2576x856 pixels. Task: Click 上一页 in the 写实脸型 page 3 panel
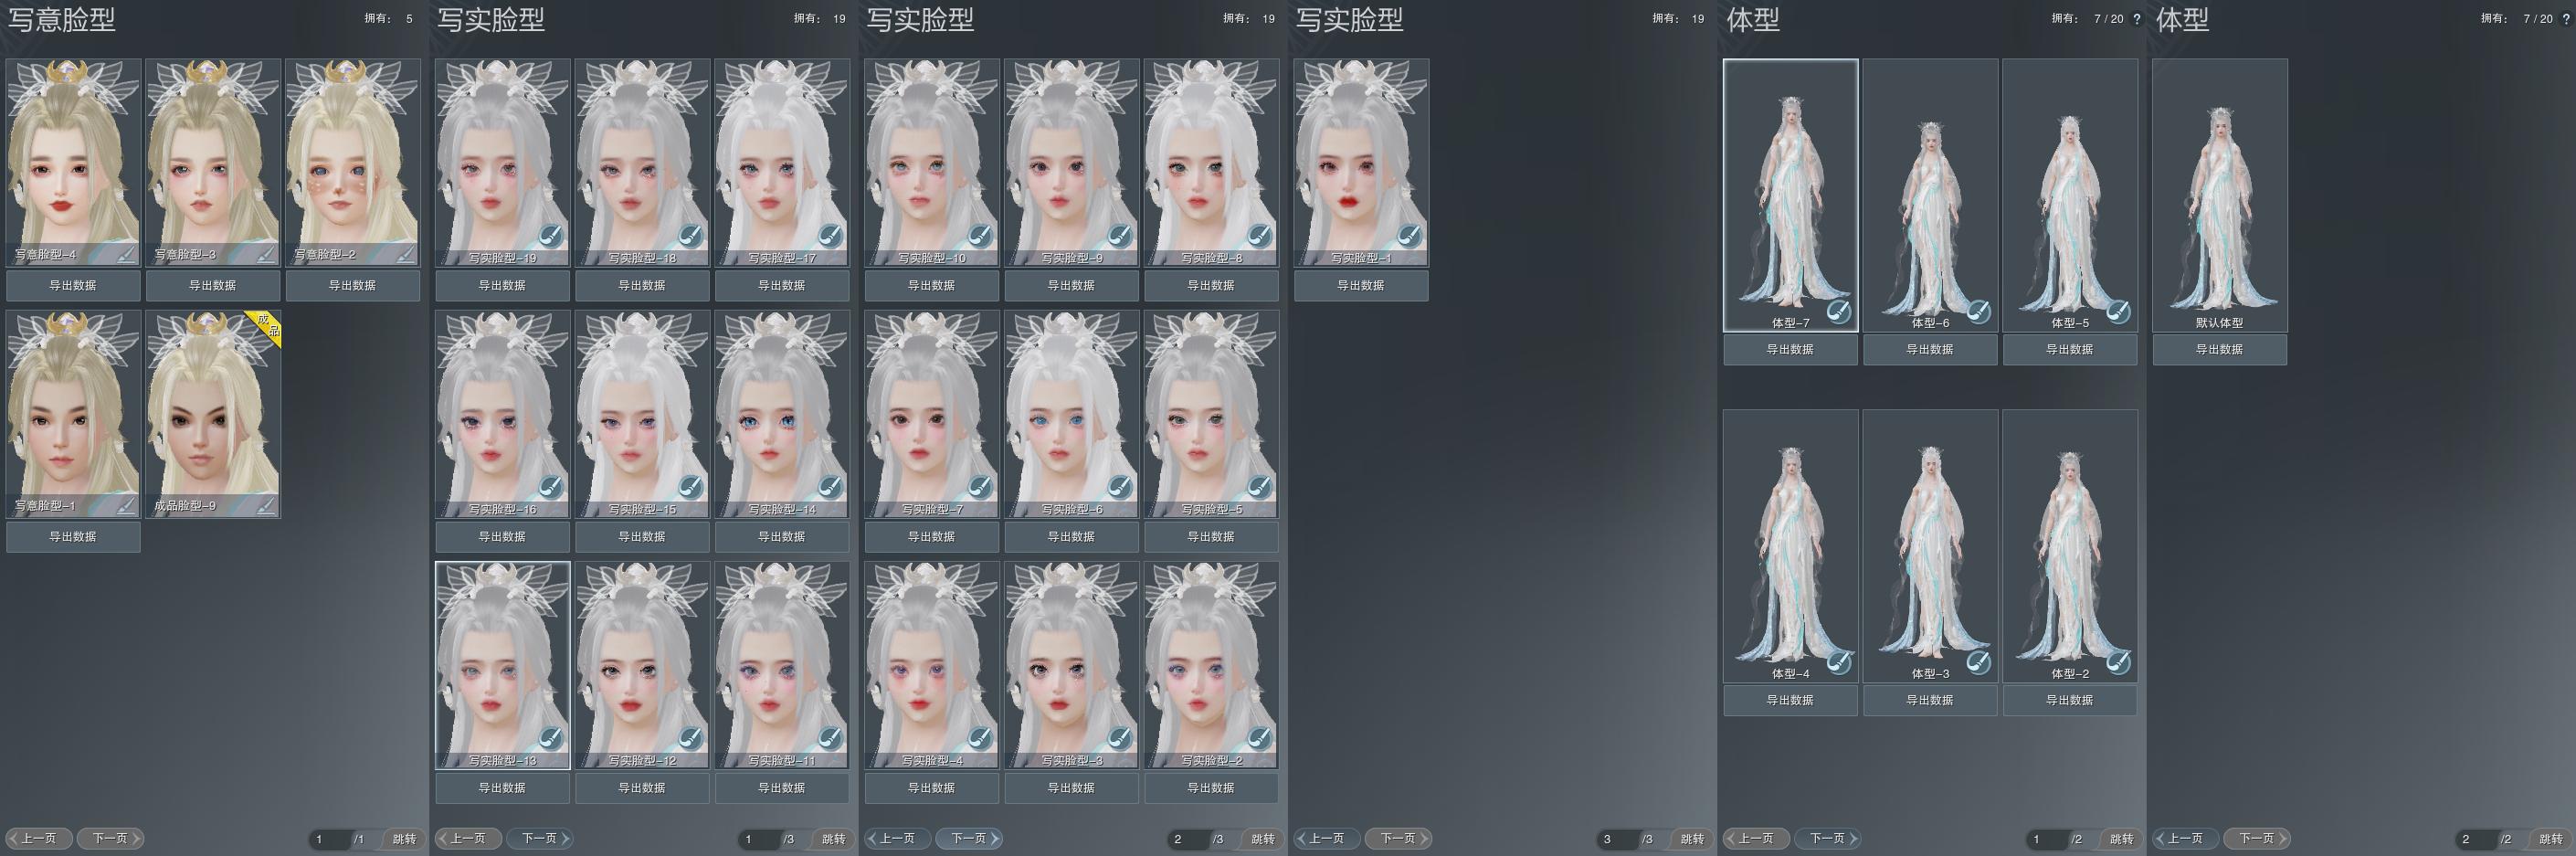click(1327, 839)
